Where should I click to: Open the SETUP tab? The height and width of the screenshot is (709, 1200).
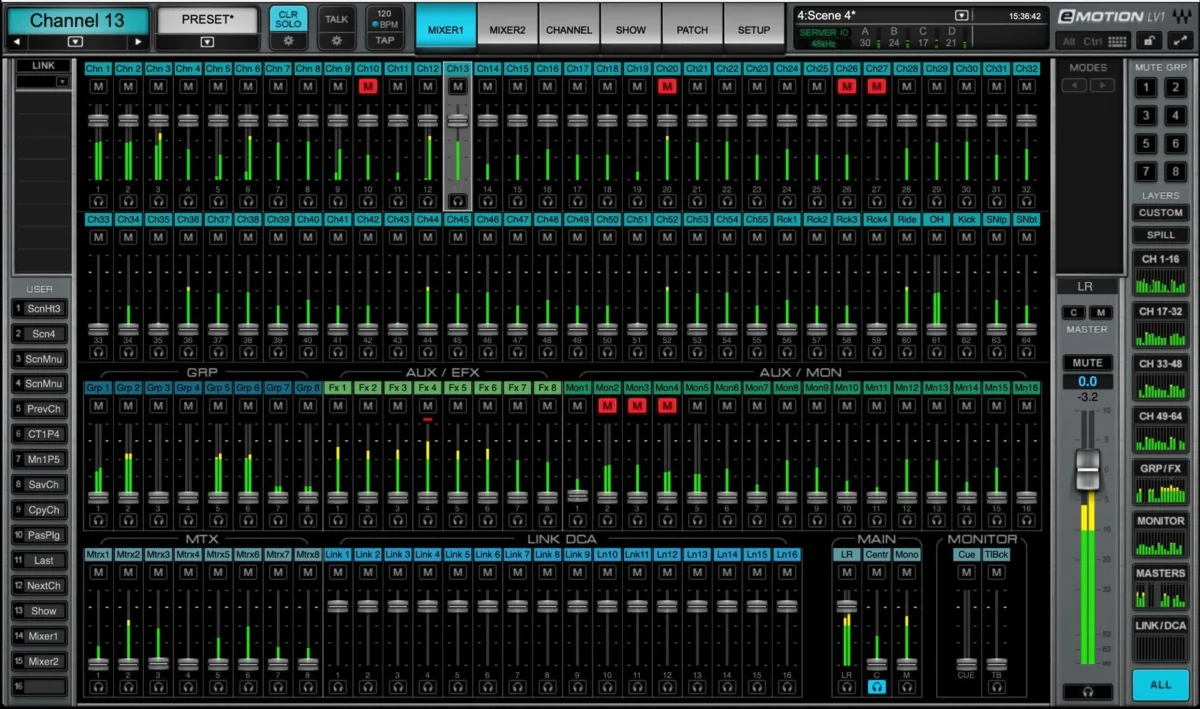click(754, 30)
